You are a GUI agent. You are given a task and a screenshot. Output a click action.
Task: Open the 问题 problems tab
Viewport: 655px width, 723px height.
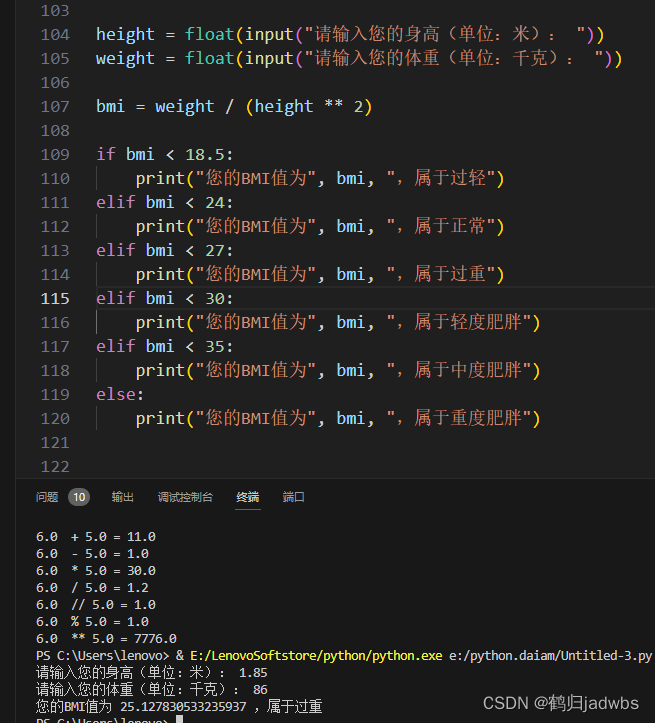(x=47, y=497)
